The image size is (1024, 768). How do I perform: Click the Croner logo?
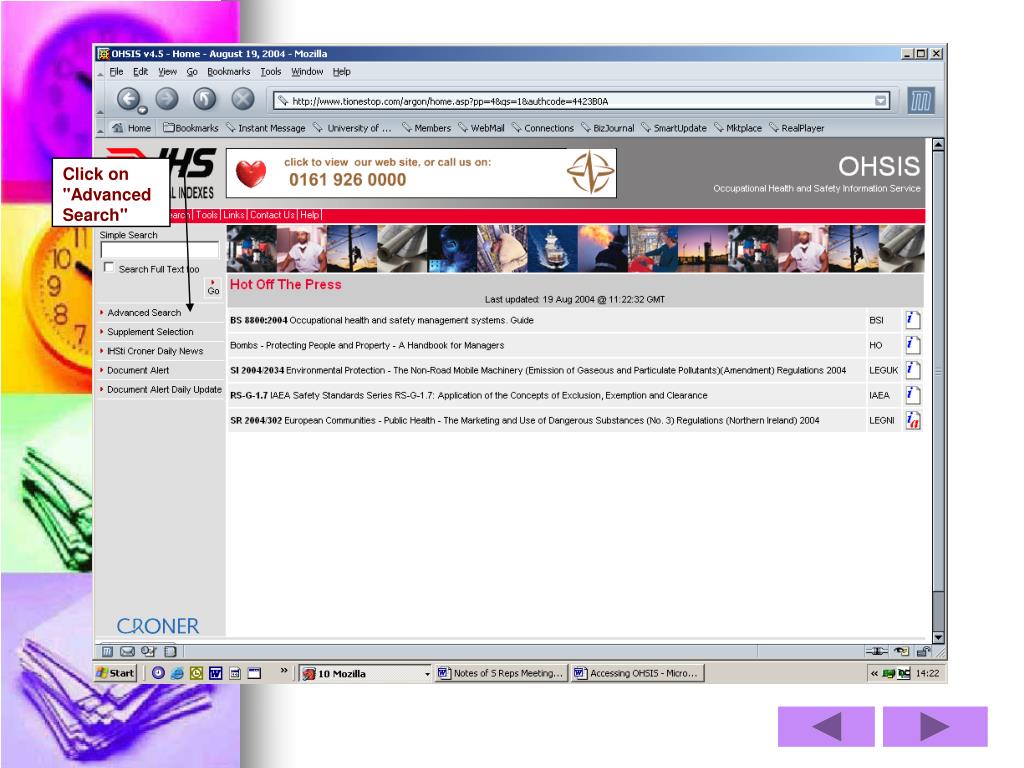157,626
